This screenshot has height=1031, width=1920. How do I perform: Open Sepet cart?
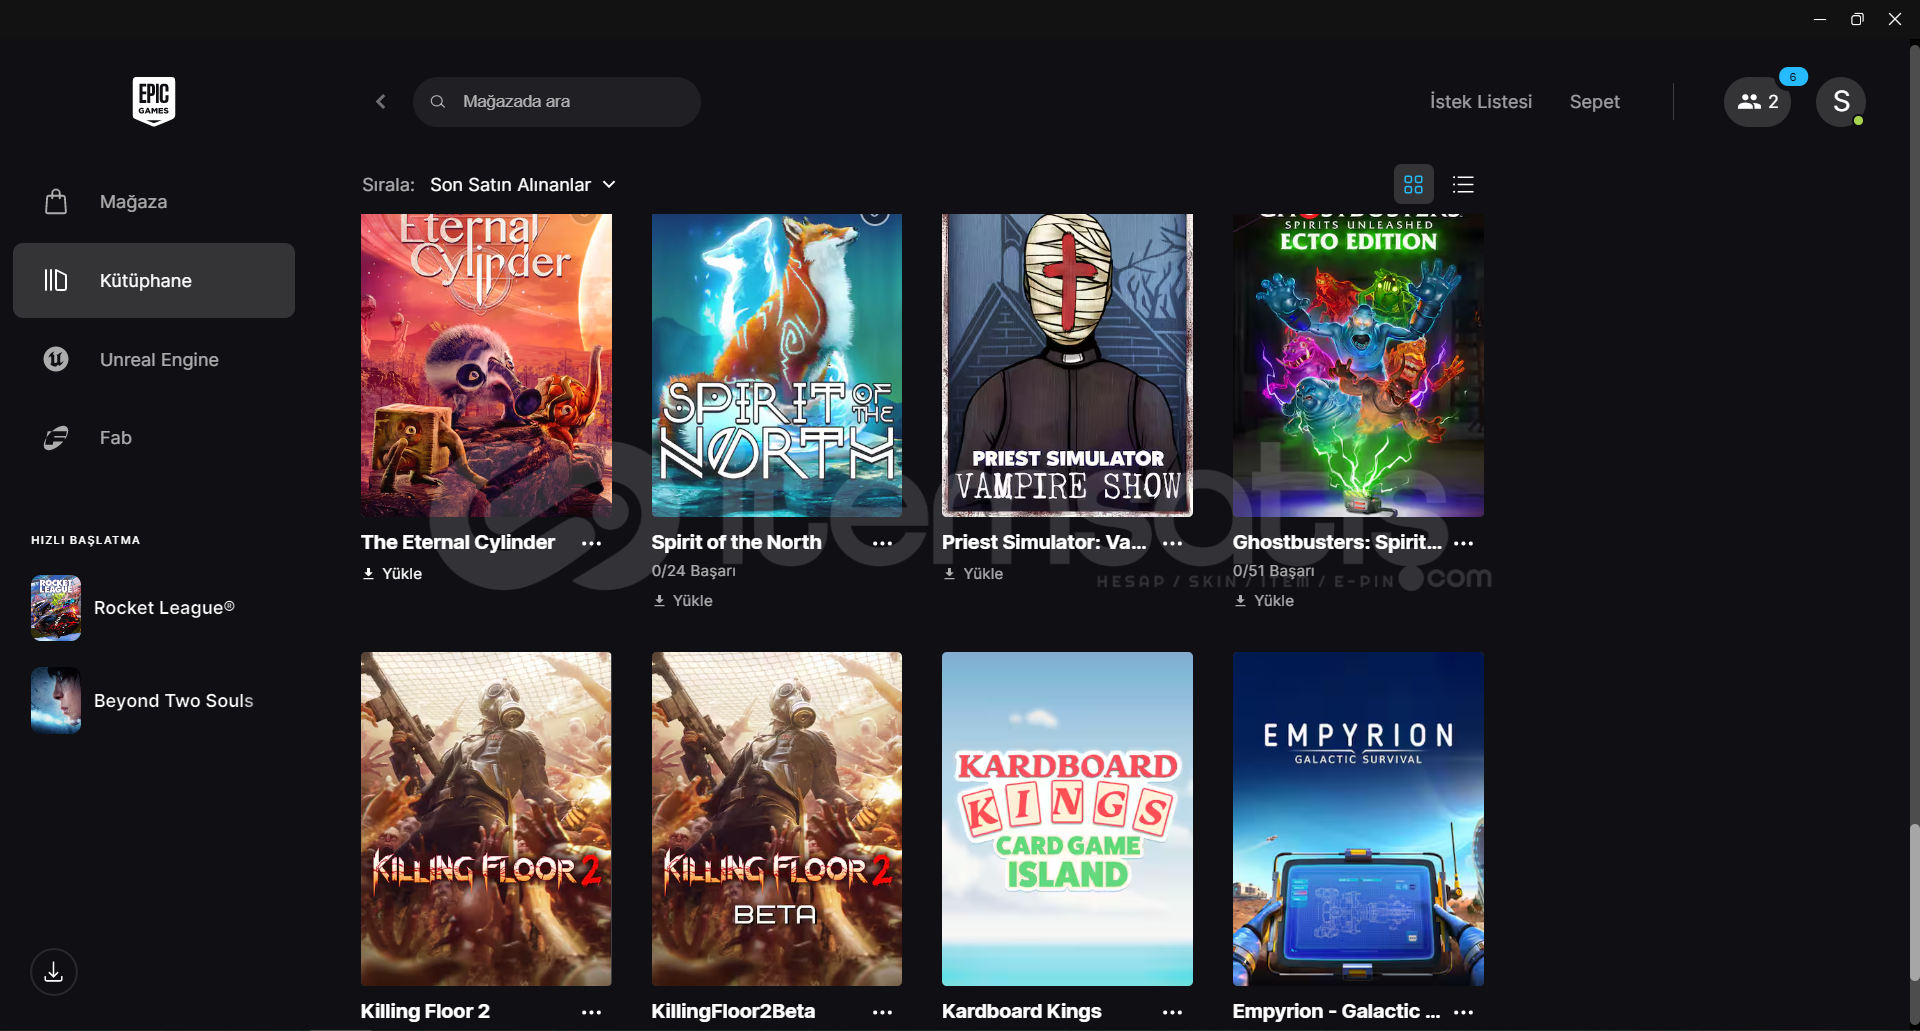[x=1595, y=102]
